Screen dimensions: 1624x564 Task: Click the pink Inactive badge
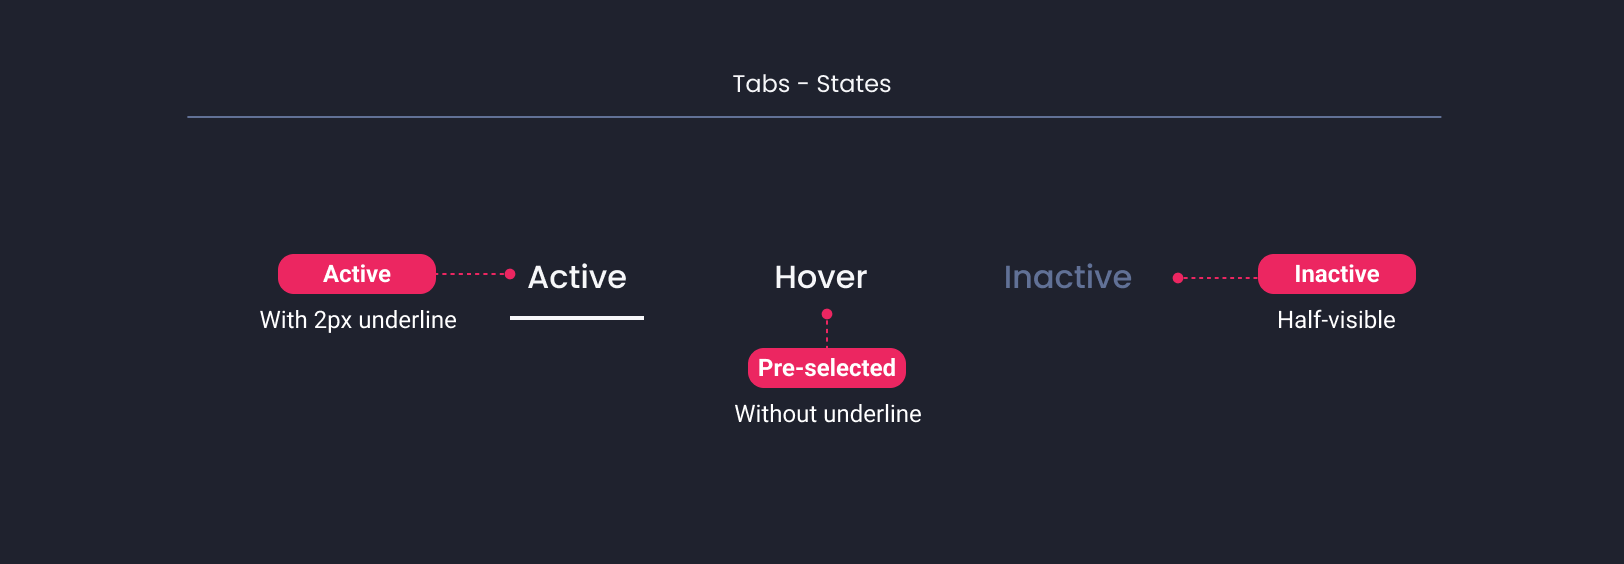click(x=1337, y=274)
